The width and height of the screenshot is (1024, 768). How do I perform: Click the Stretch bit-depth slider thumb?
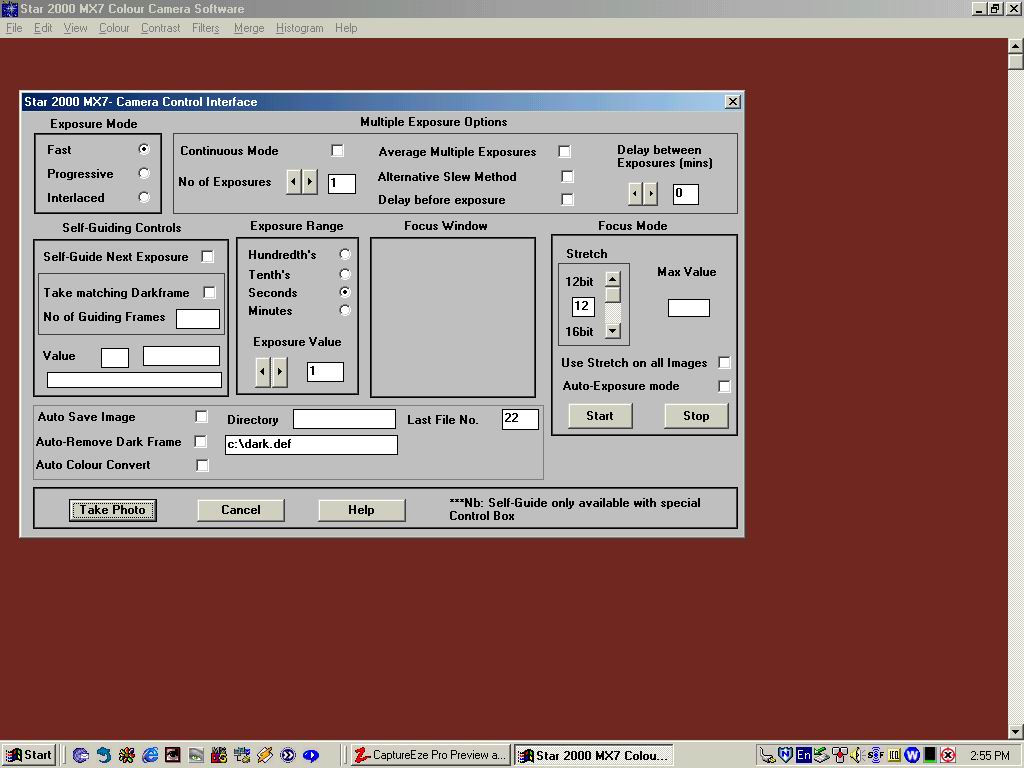point(612,295)
